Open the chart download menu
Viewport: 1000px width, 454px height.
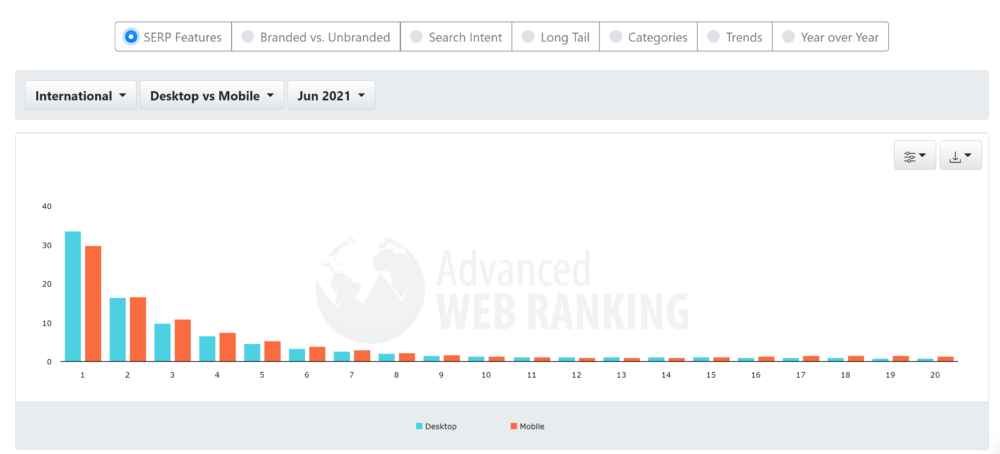pos(960,156)
